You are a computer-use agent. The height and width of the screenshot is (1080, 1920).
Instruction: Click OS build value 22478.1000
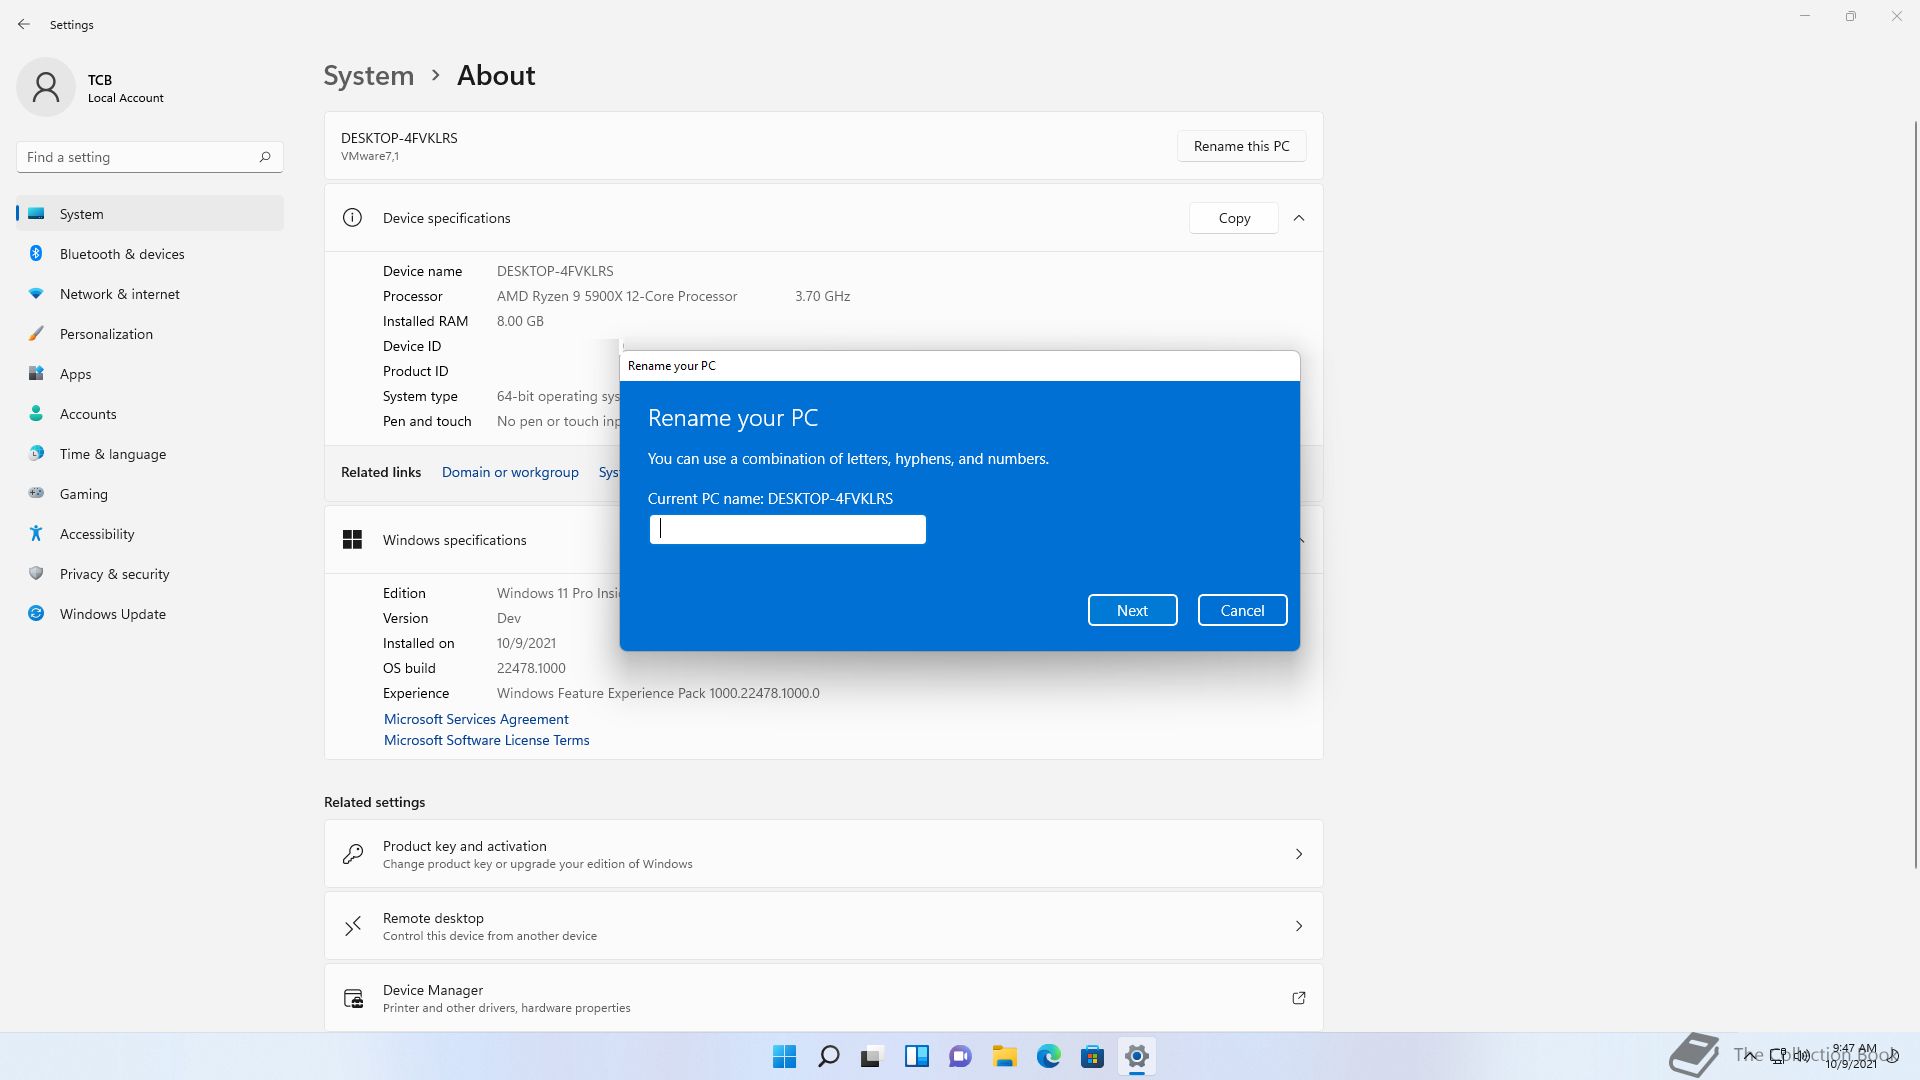coord(531,668)
